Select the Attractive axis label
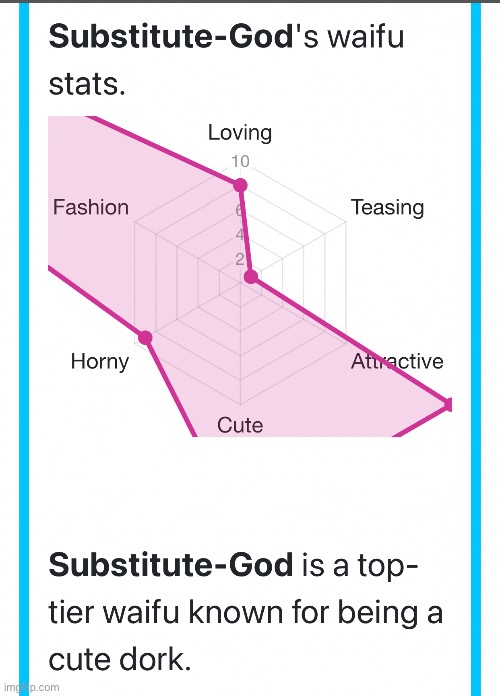 397,361
